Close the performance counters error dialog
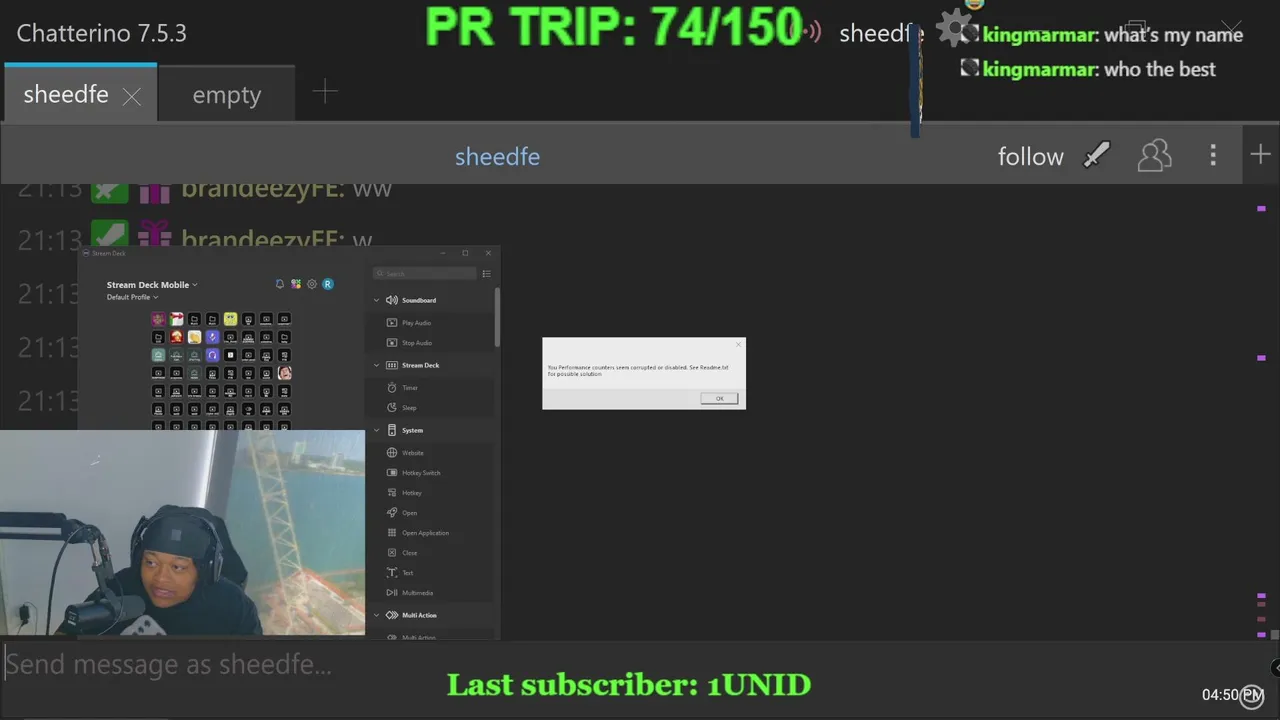Screen dimensions: 1280x720 [739, 345]
